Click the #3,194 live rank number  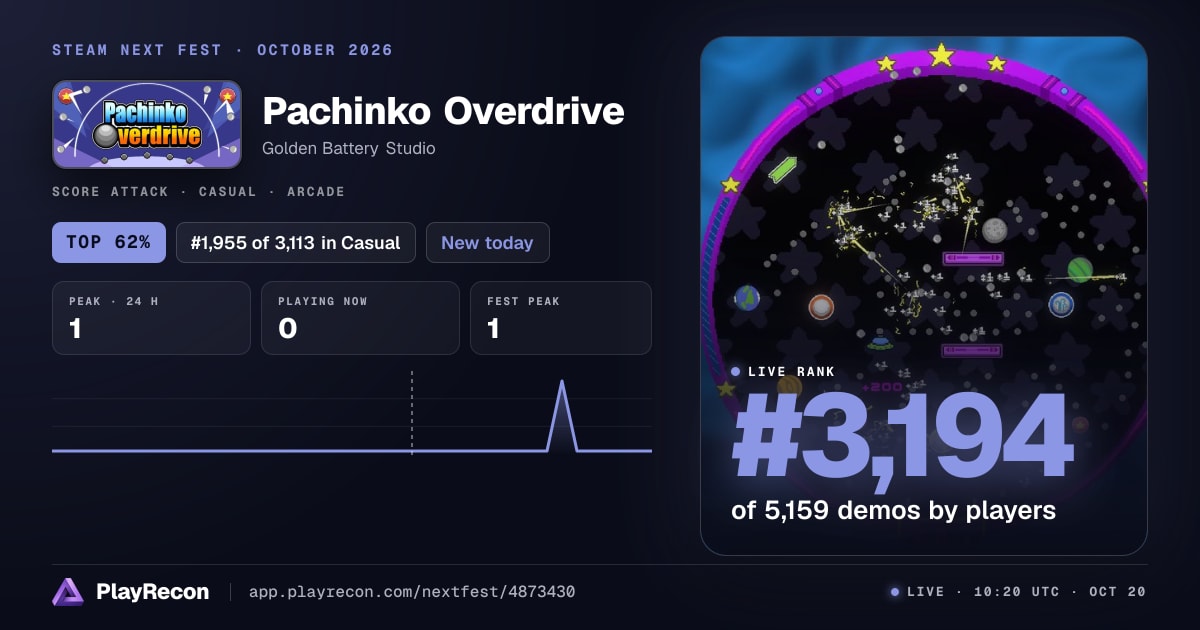pyautogui.click(x=901, y=436)
